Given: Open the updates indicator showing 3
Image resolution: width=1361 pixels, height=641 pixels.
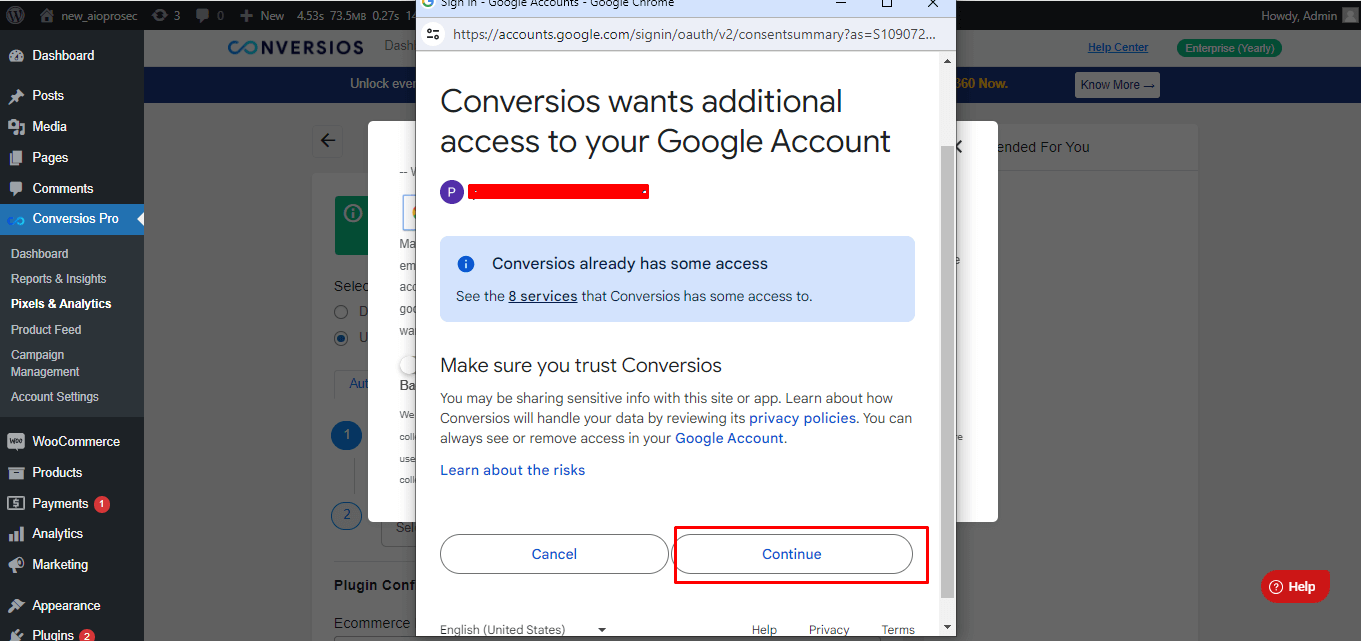Looking at the screenshot, I should pos(165,16).
